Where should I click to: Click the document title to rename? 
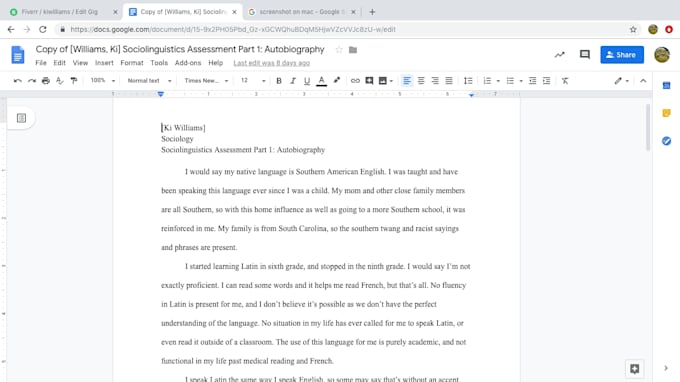coord(180,49)
